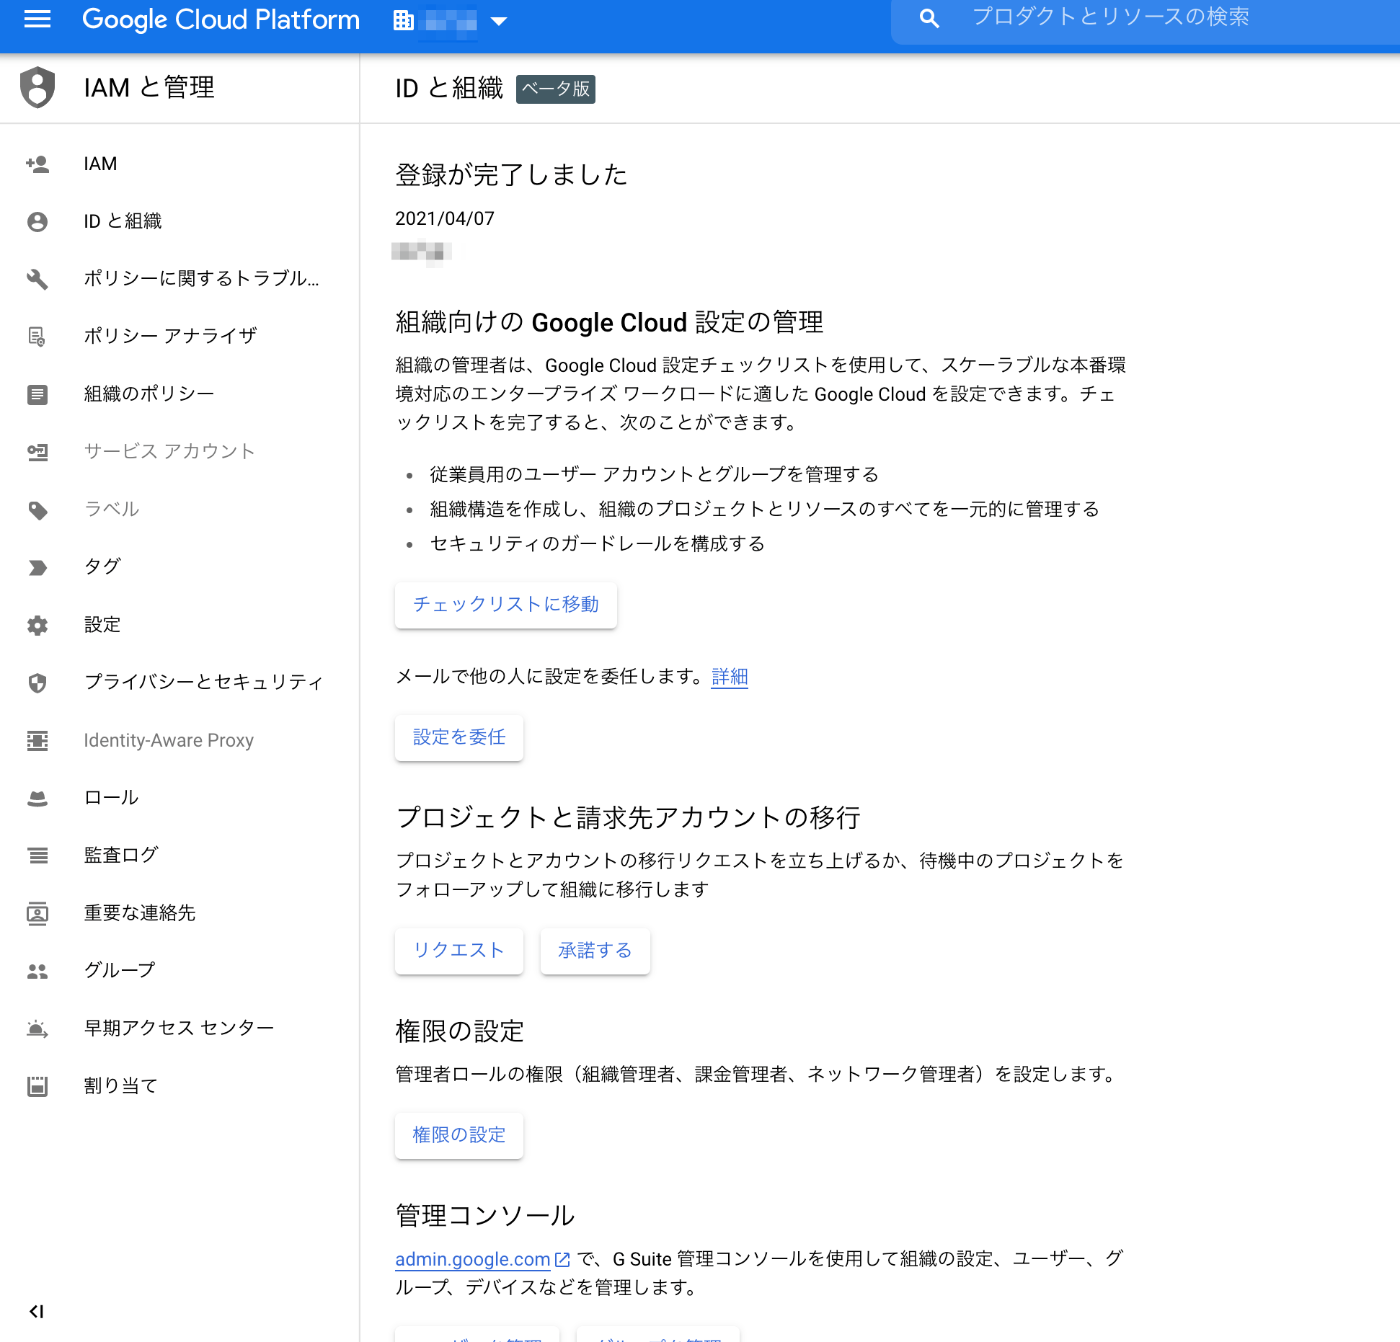Screen dimensions: 1400x1342
Task: Open グループ menu item
Action: click(180, 970)
